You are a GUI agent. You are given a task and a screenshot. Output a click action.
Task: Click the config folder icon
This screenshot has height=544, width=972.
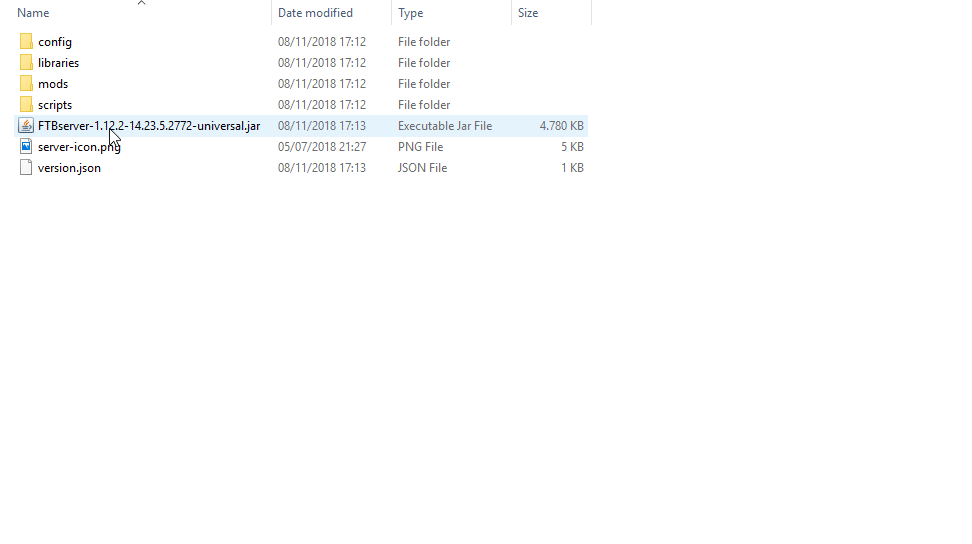coord(26,42)
